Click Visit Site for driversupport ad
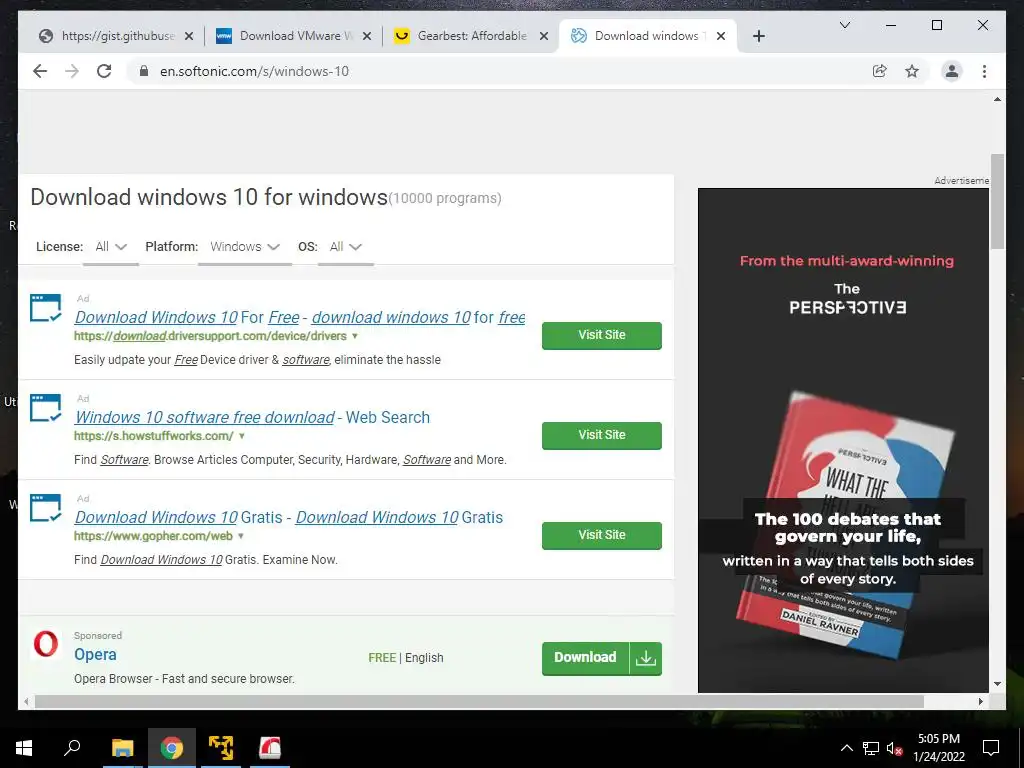 601,335
